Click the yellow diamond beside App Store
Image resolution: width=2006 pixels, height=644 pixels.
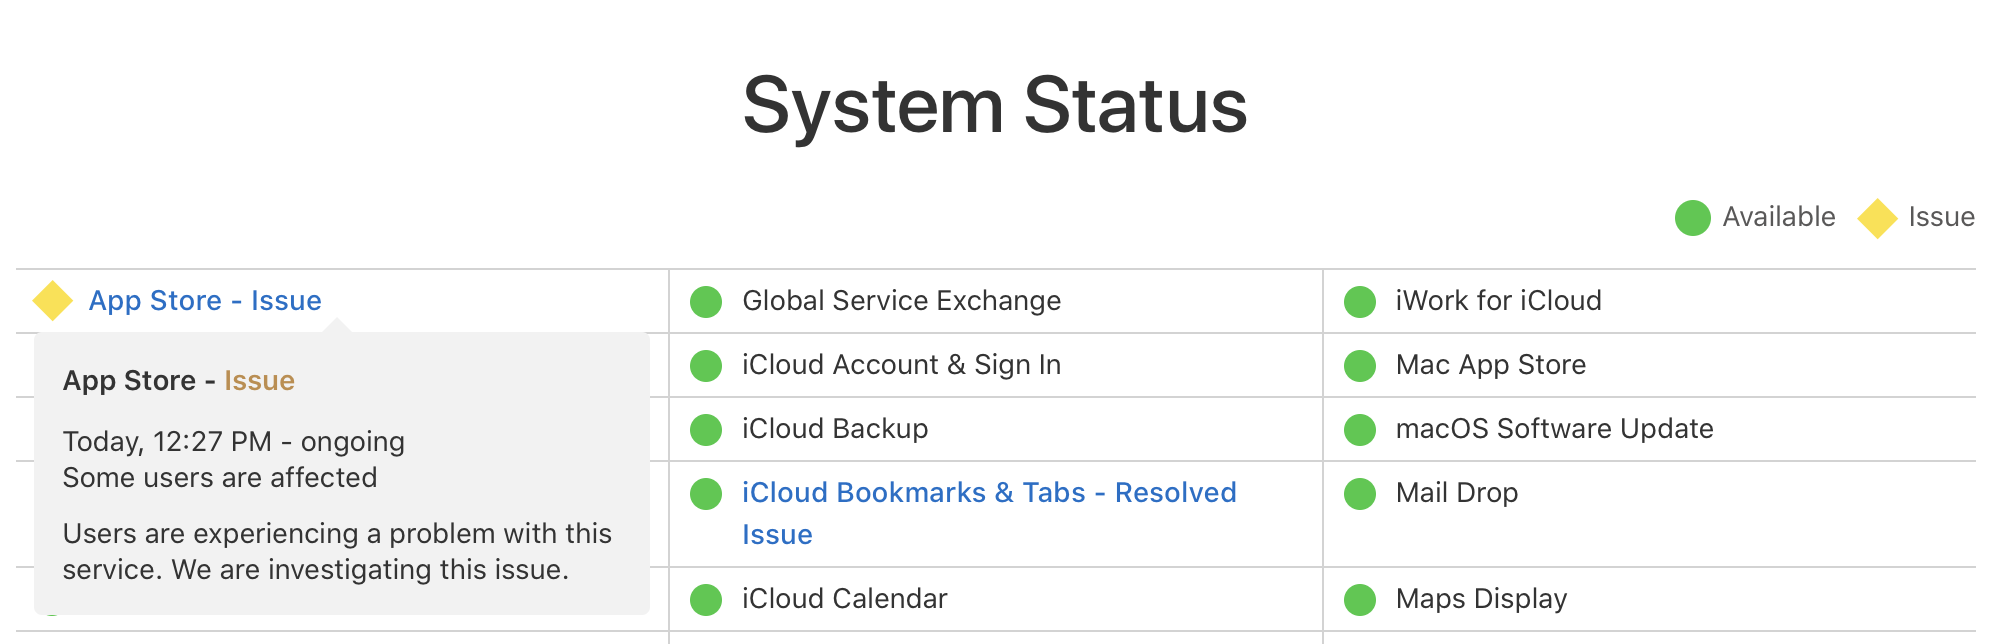(x=52, y=301)
